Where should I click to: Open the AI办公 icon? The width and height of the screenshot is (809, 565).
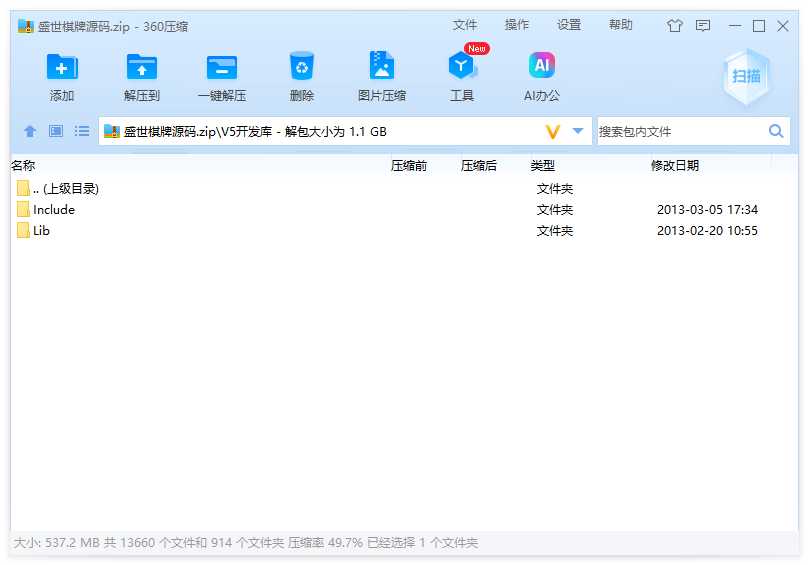click(542, 66)
